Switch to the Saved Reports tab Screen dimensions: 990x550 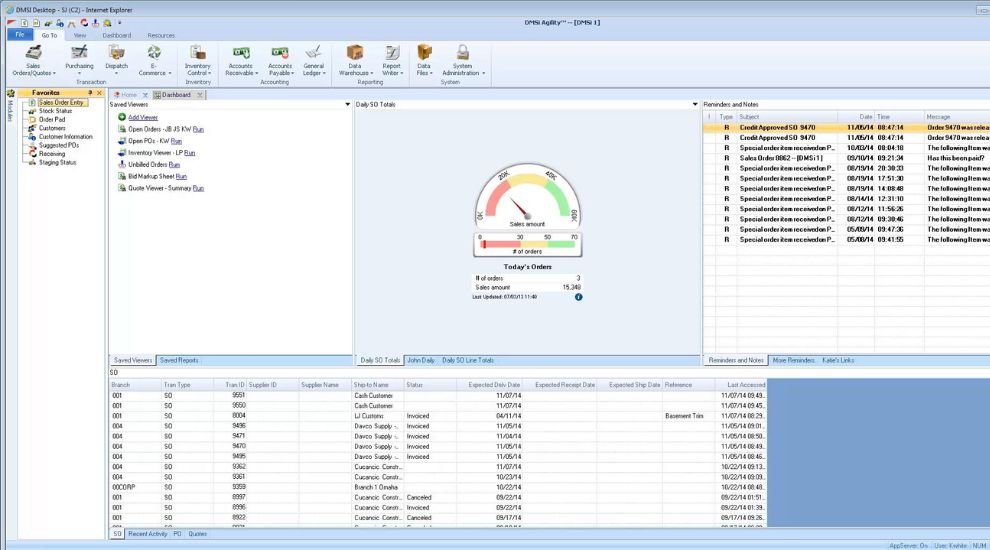point(179,360)
